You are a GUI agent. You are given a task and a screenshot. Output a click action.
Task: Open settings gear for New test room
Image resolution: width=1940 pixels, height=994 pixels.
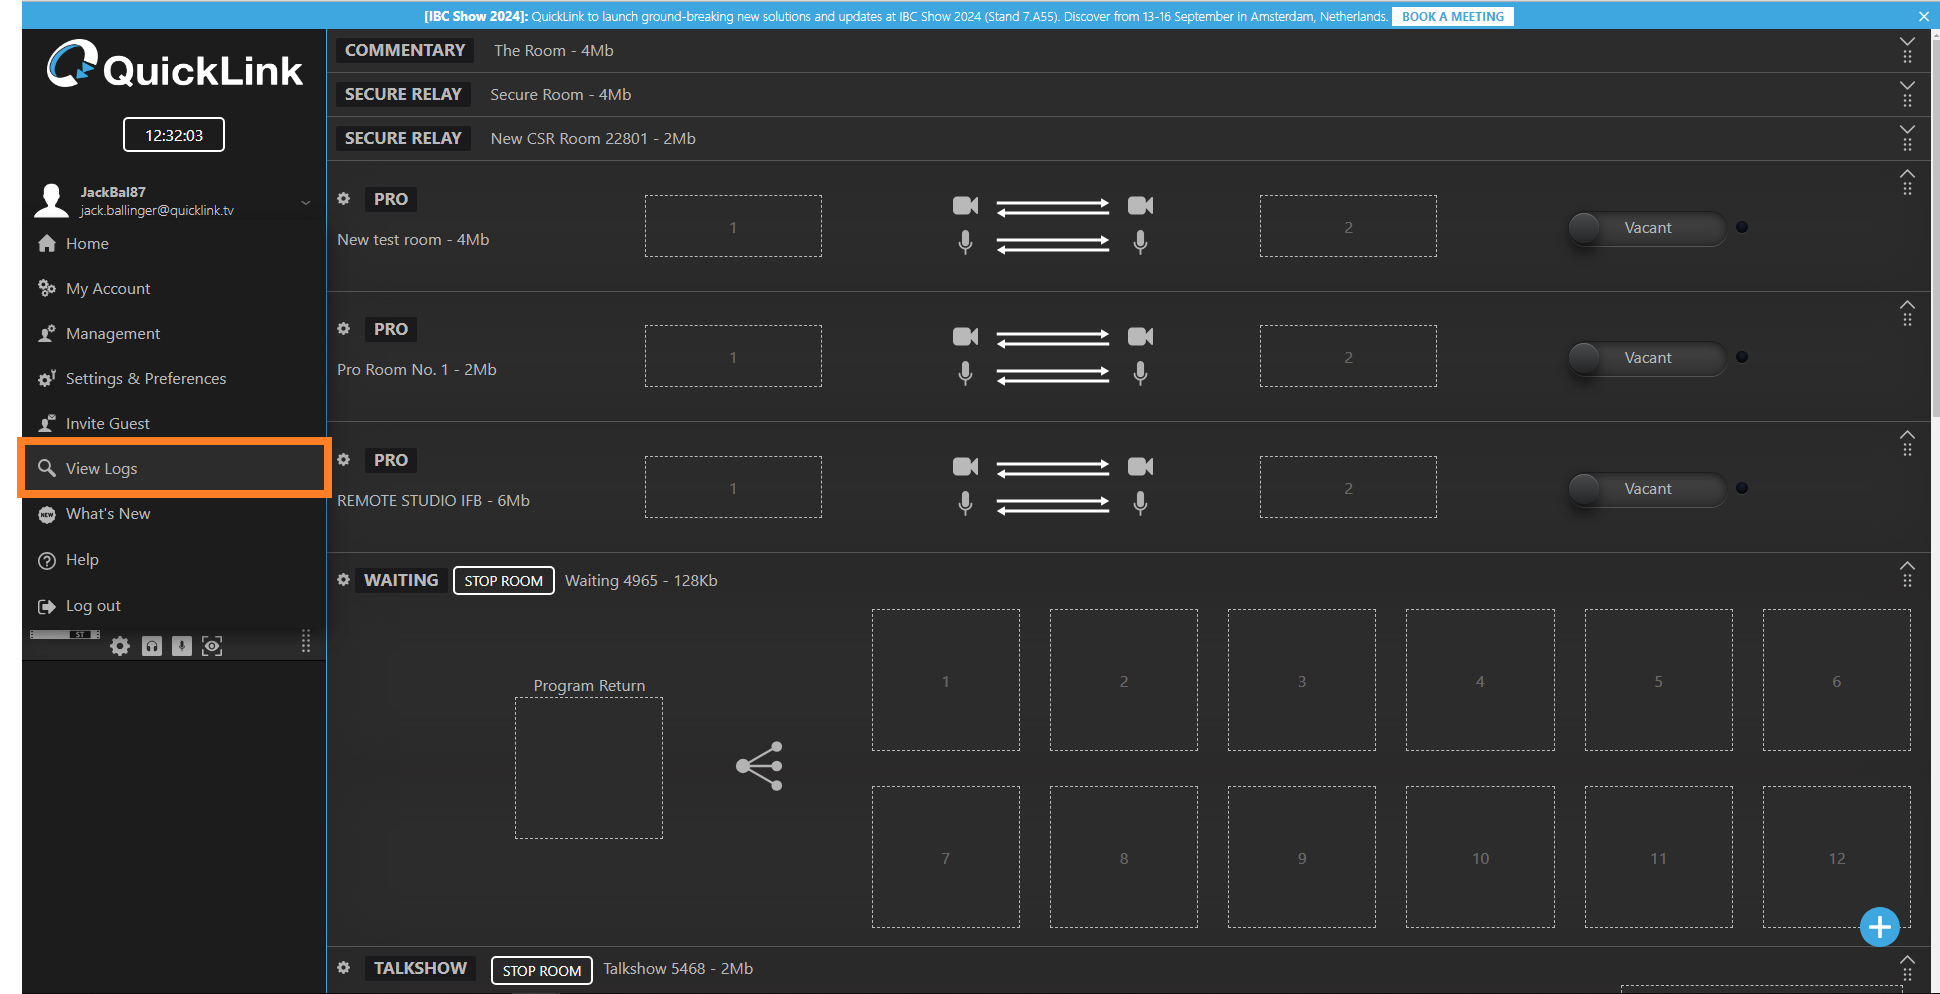click(344, 199)
